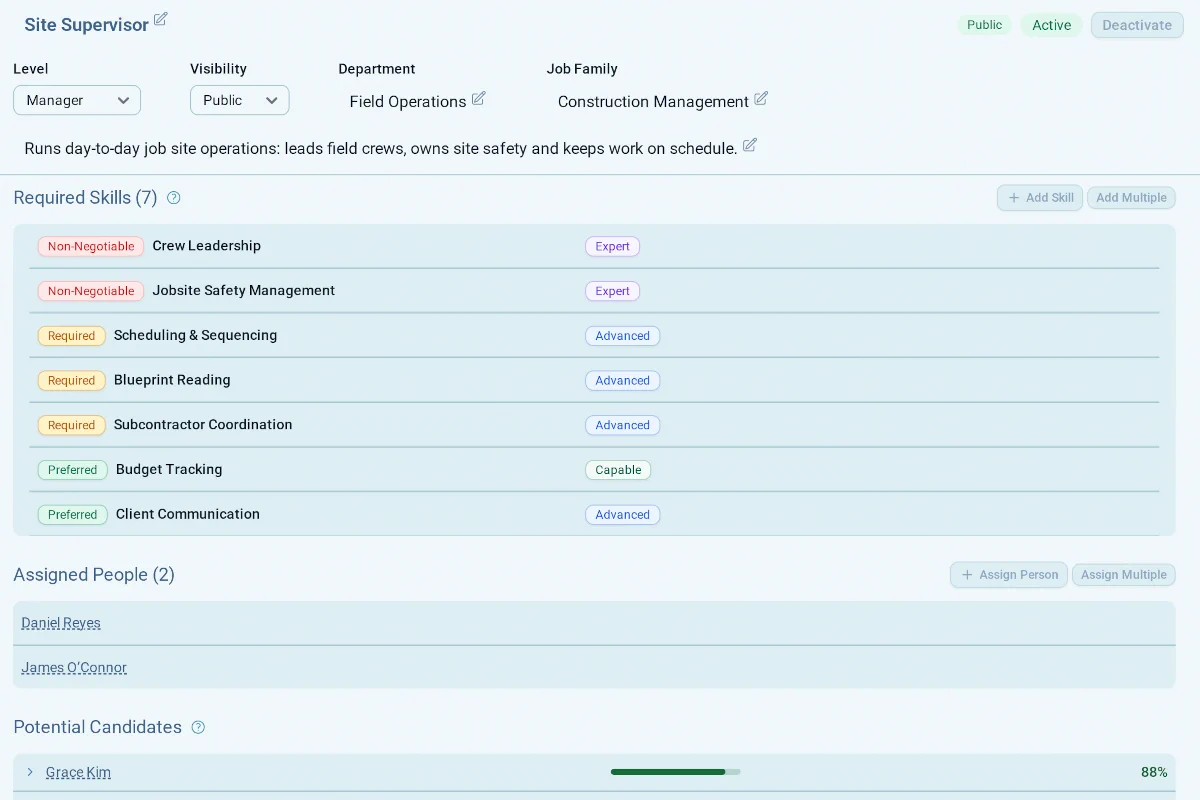Edit the Site Supervisor title pencil icon
This screenshot has height=800, width=1200.
pos(160,20)
